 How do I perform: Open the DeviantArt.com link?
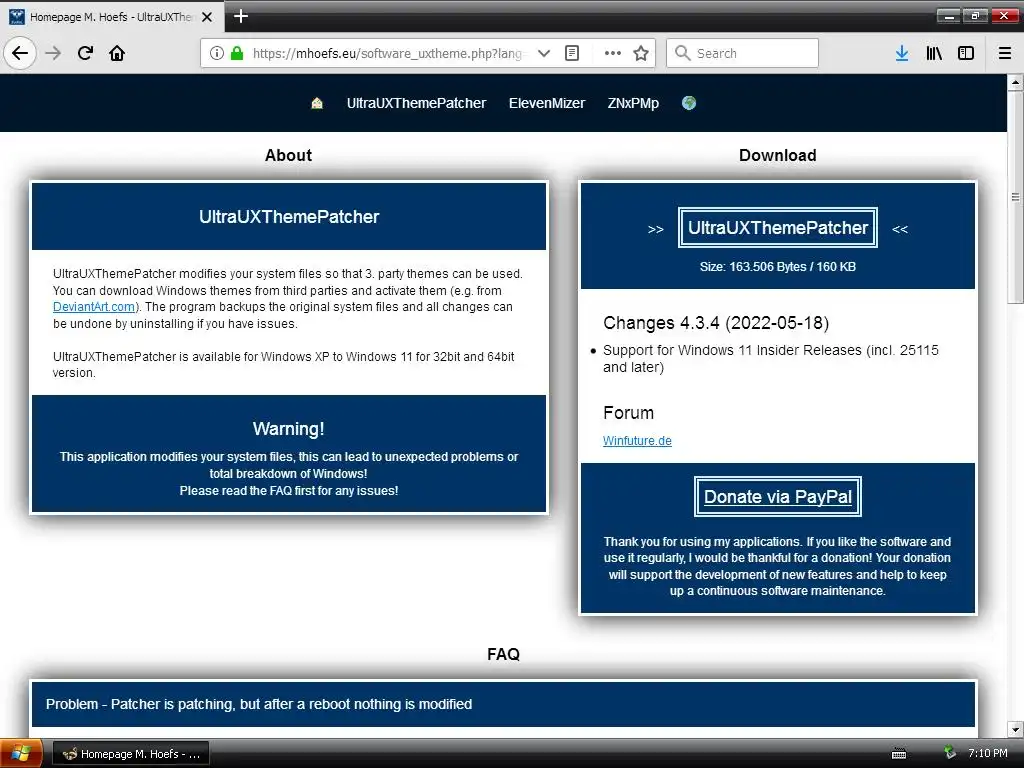[94, 307]
